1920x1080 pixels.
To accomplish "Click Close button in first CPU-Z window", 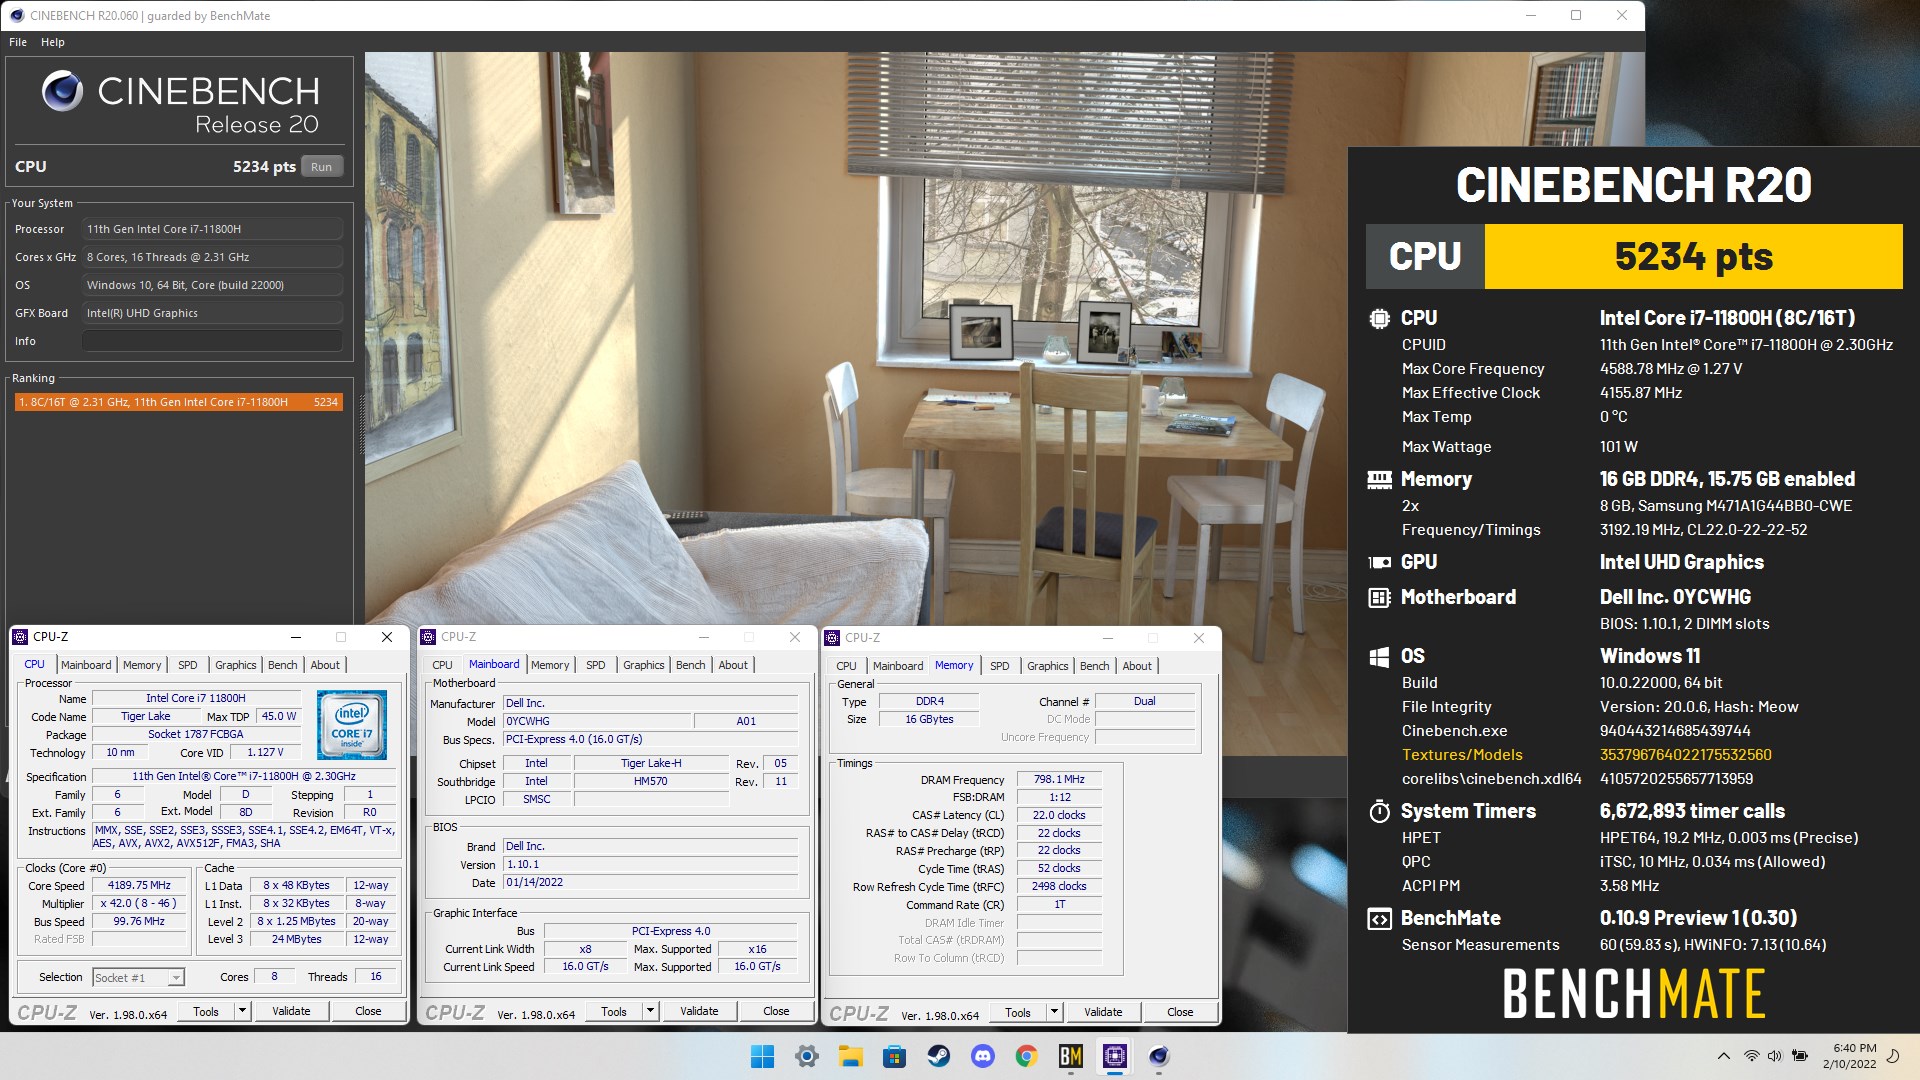I will click(x=368, y=1012).
